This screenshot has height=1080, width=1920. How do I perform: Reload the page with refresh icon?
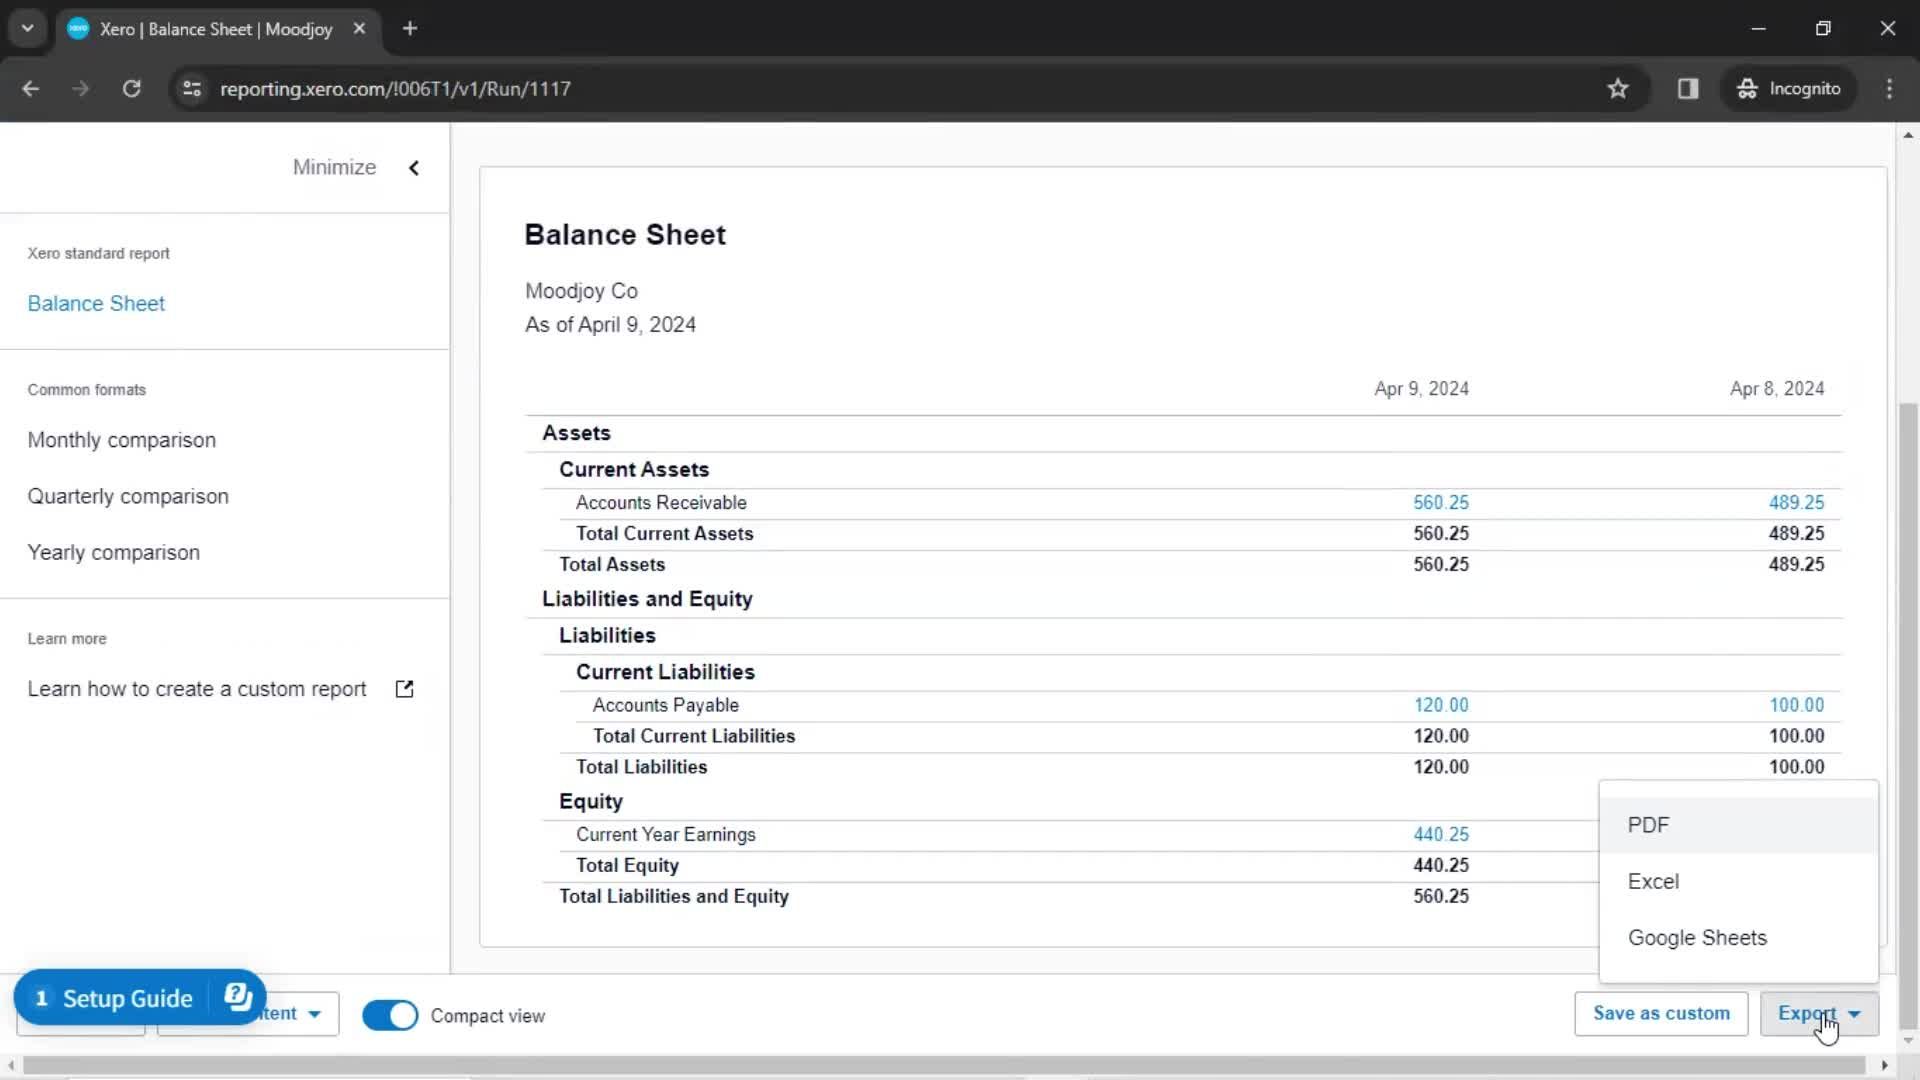pyautogui.click(x=131, y=89)
